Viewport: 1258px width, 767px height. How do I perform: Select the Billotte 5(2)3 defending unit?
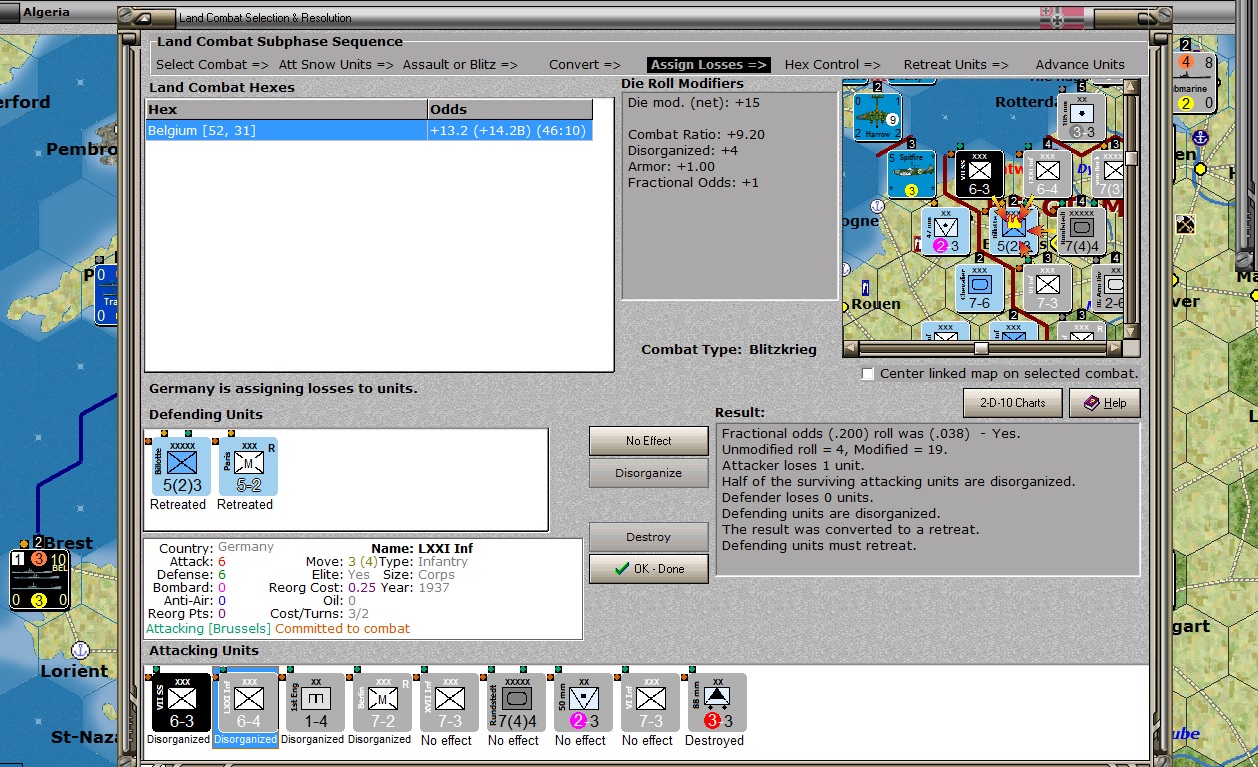[181, 466]
